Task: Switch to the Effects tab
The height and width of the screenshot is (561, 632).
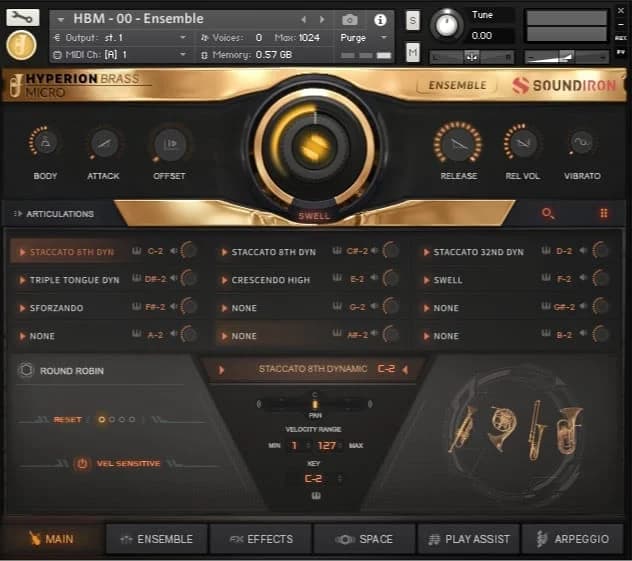Action: (x=260, y=539)
